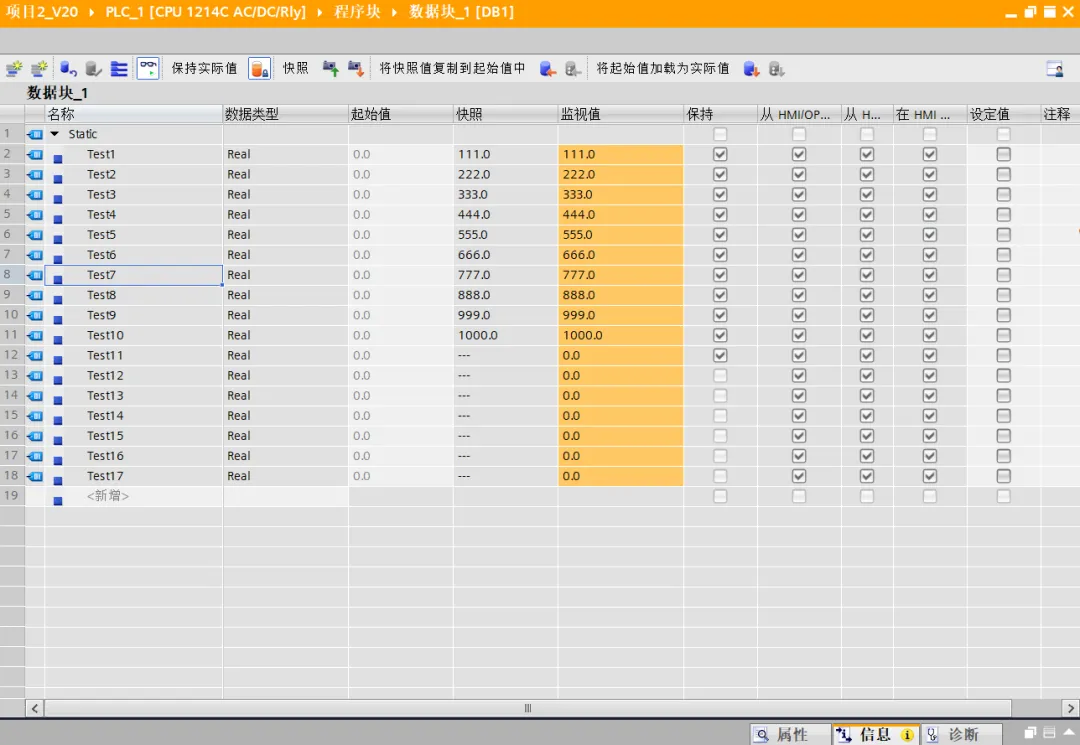
Task: Click the blue square icon beside Test3
Action: [x=58, y=199]
